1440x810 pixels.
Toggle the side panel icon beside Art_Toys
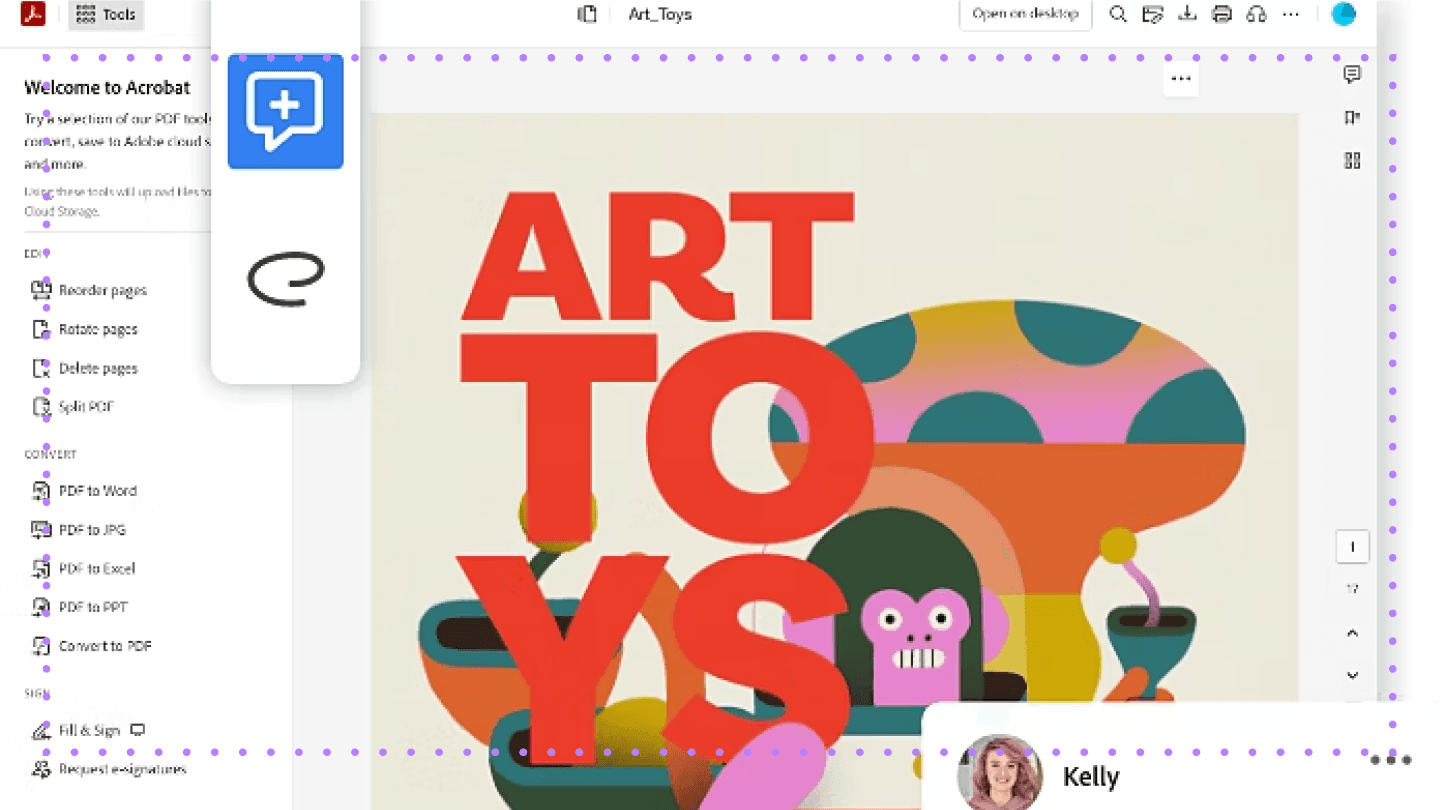tap(587, 14)
